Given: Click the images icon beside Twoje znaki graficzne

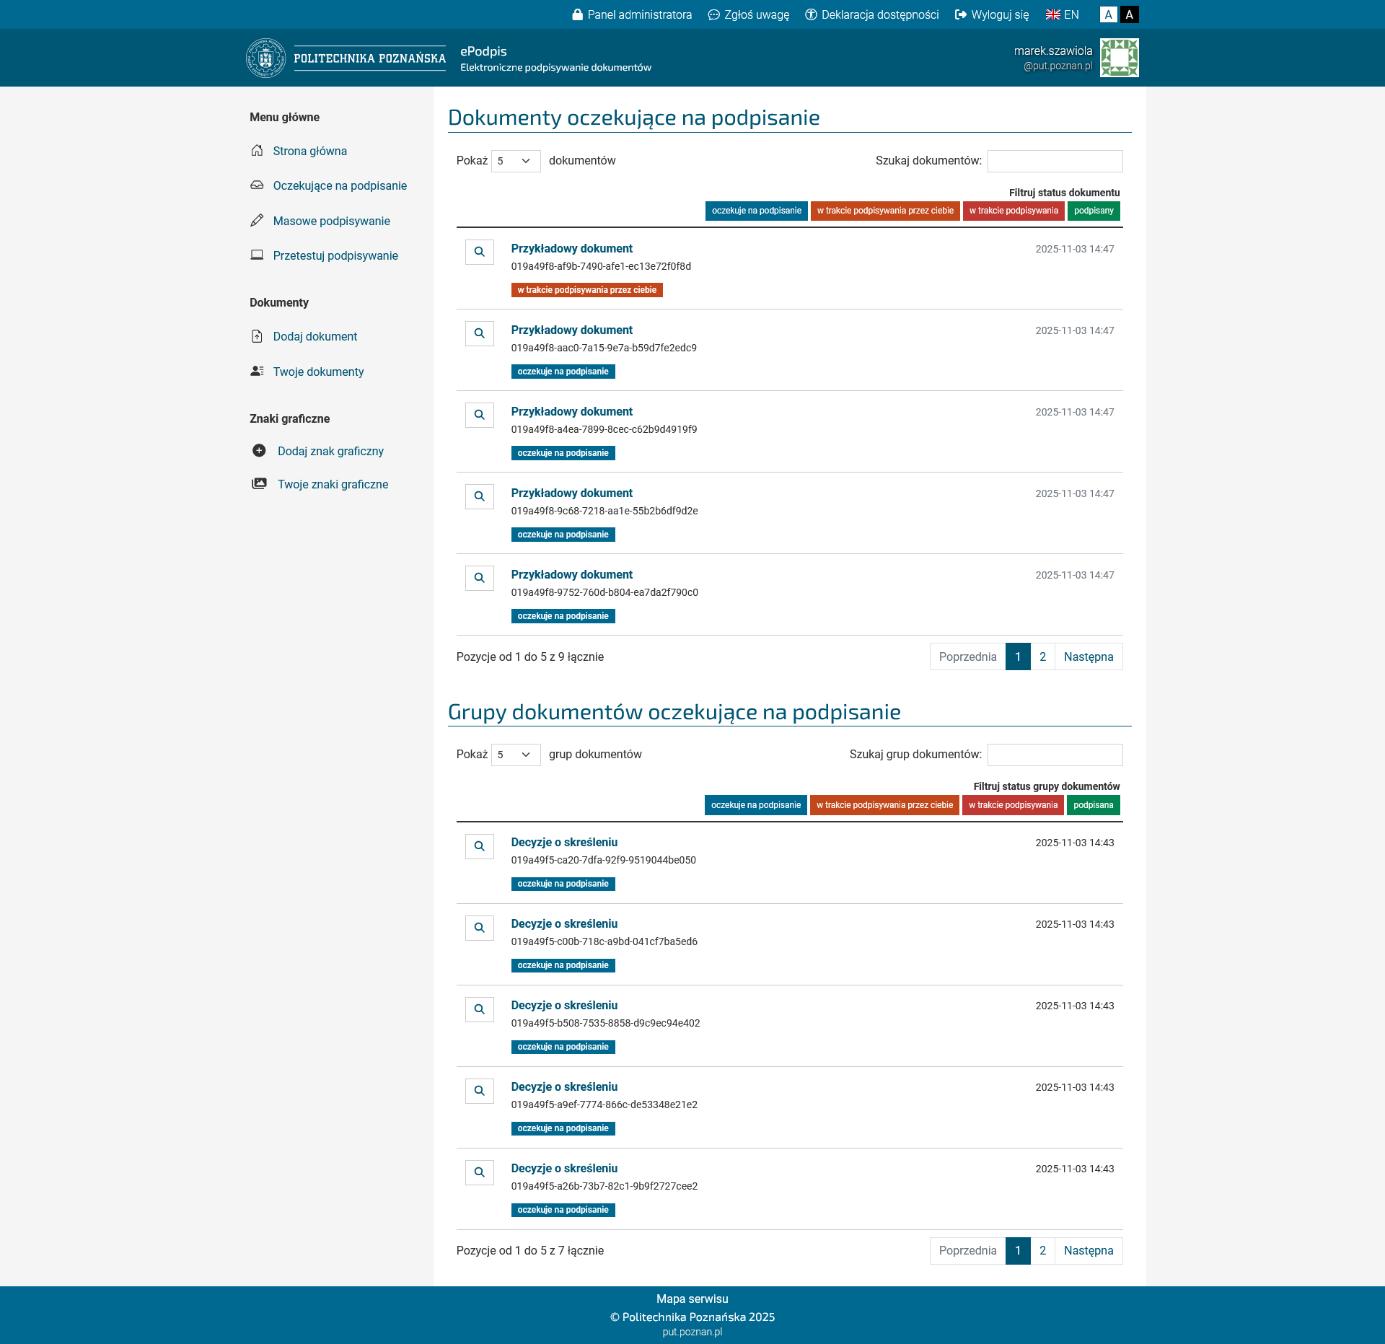Looking at the screenshot, I should [259, 484].
